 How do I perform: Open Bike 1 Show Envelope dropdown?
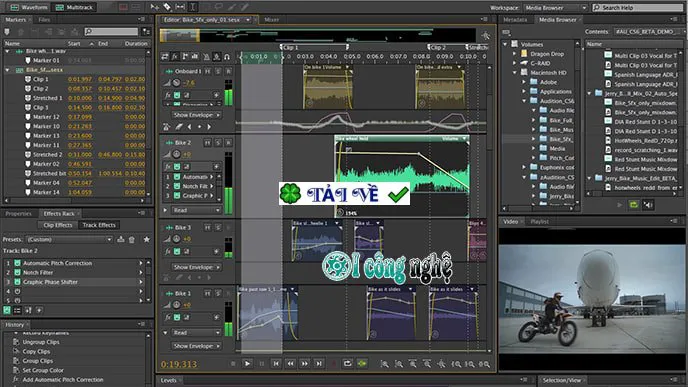pyautogui.click(x=196, y=346)
